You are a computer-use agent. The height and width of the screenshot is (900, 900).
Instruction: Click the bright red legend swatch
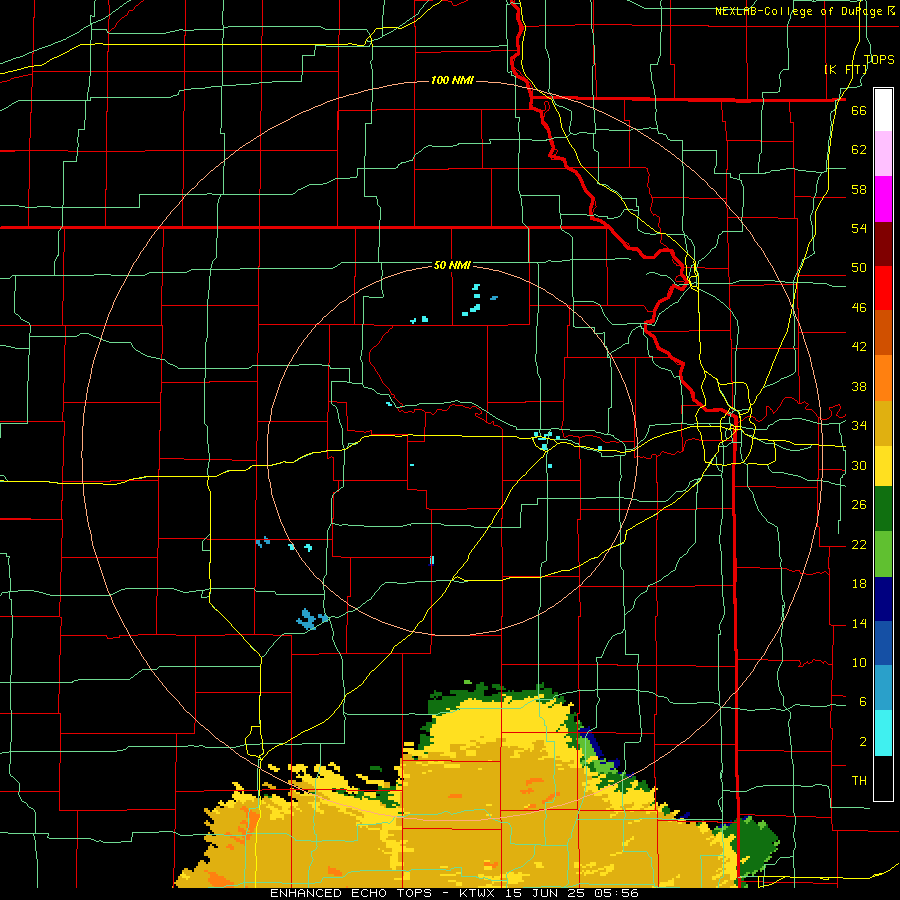coord(883,288)
